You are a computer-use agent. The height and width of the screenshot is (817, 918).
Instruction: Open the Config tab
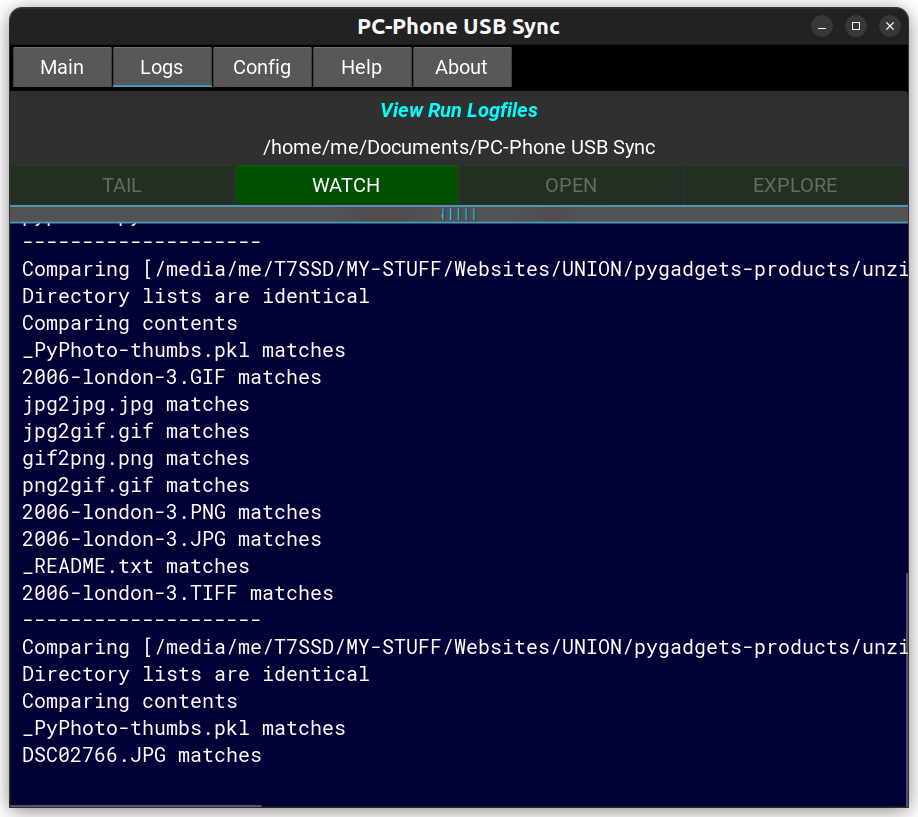click(x=262, y=68)
